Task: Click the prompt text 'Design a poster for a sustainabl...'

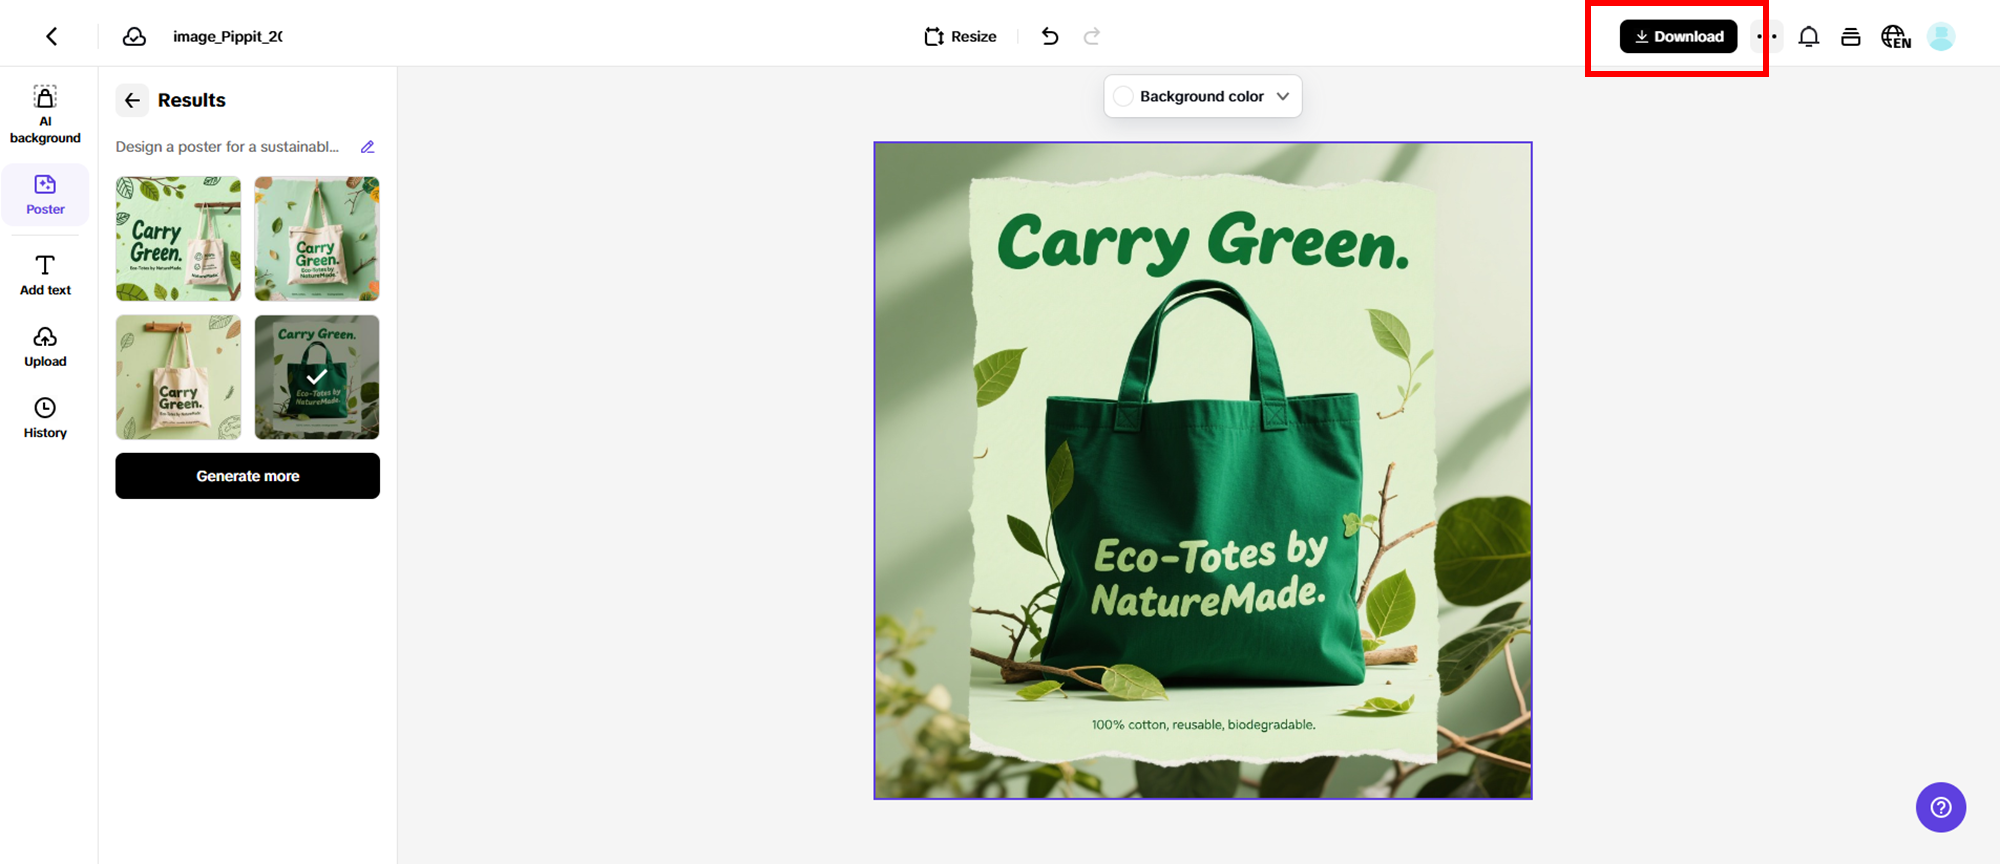Action: pyautogui.click(x=227, y=147)
